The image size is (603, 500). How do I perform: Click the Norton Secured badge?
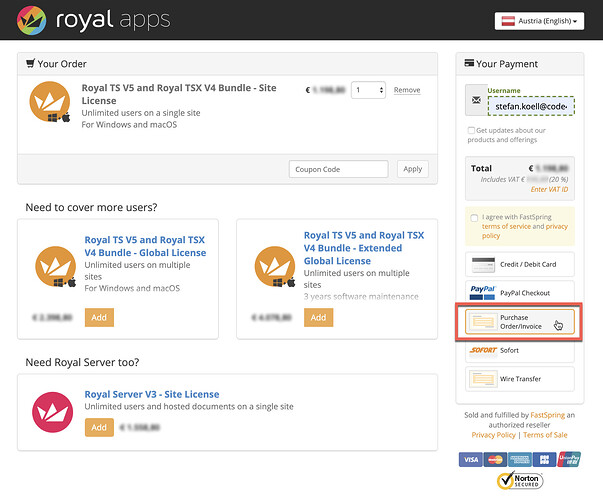click(x=519, y=480)
